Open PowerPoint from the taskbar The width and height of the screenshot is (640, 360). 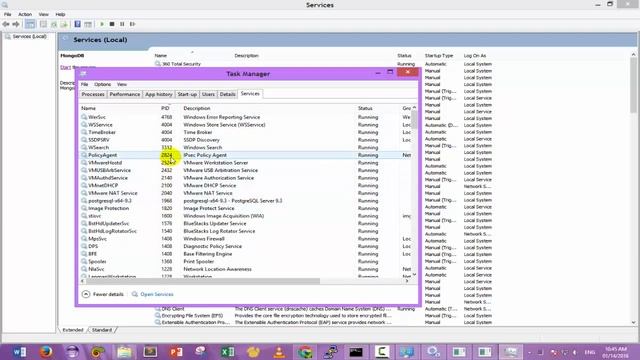(176, 351)
